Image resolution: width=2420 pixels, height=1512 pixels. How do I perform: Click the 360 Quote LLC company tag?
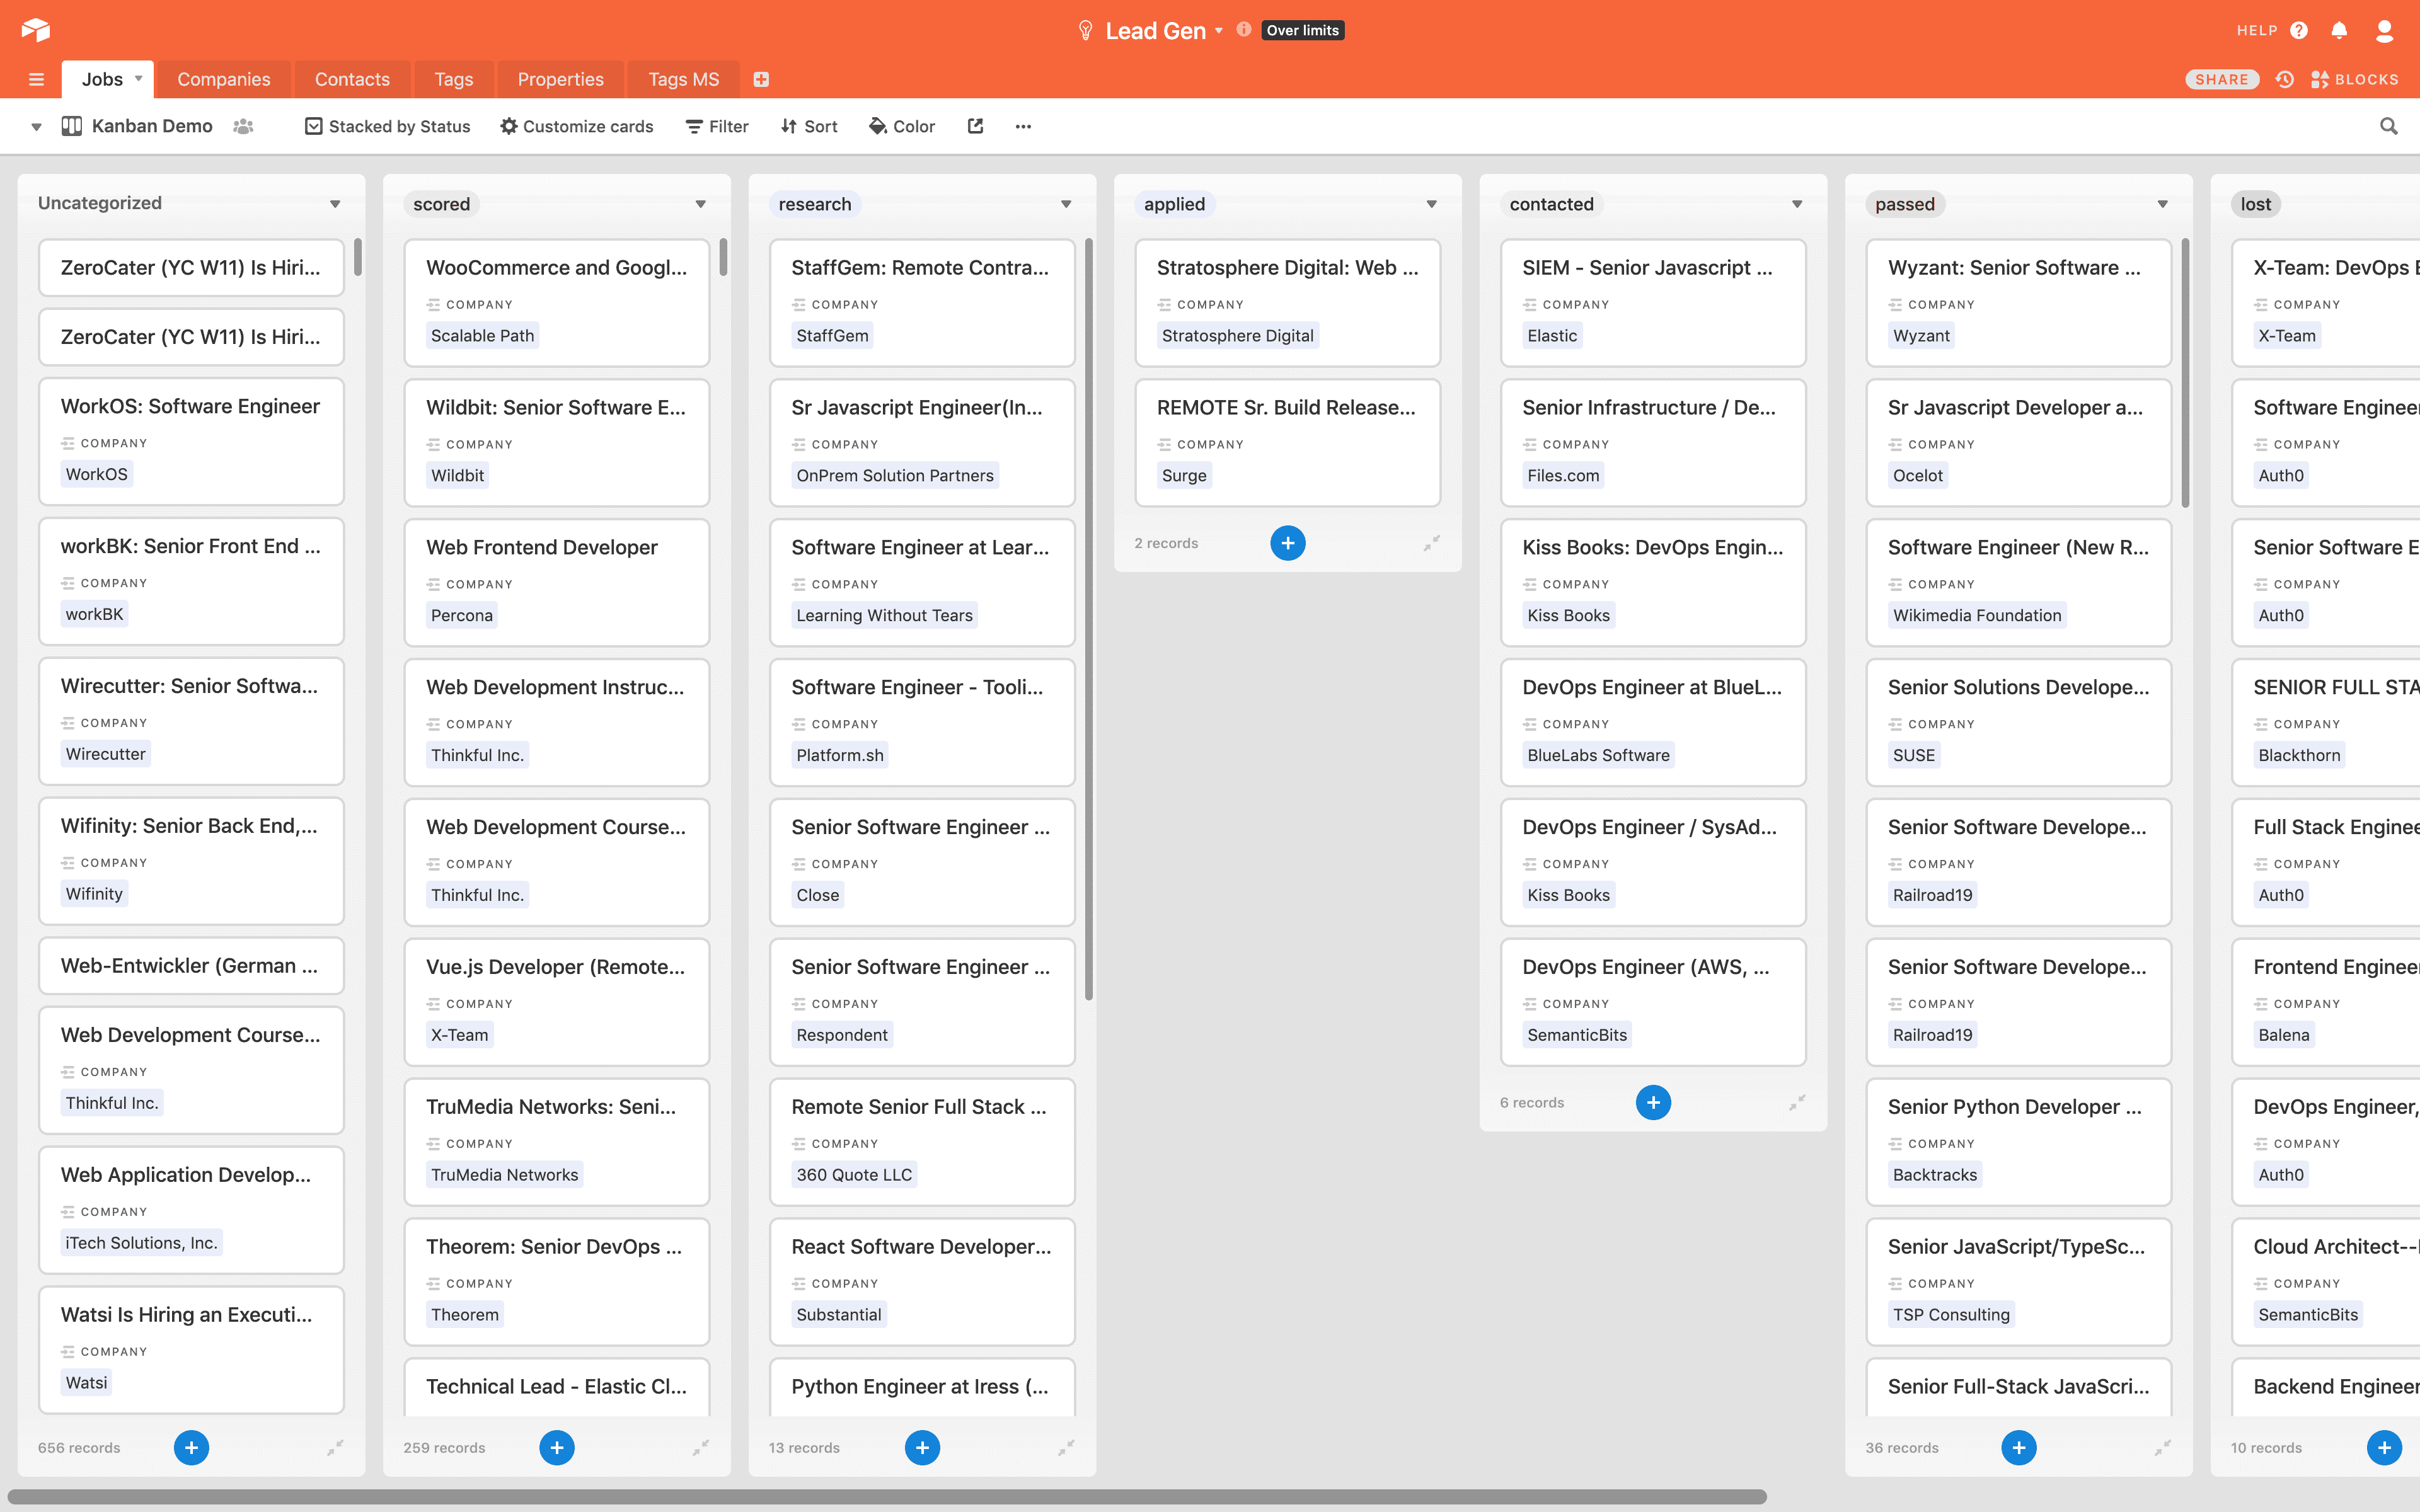(x=853, y=1175)
